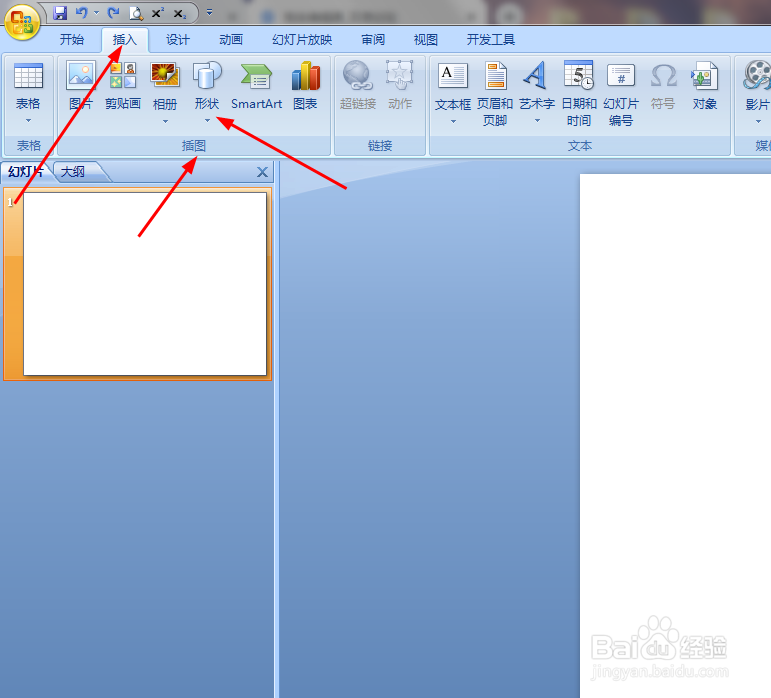Click the Office button logo
Viewport: 771px width, 698px height.
click(22, 22)
